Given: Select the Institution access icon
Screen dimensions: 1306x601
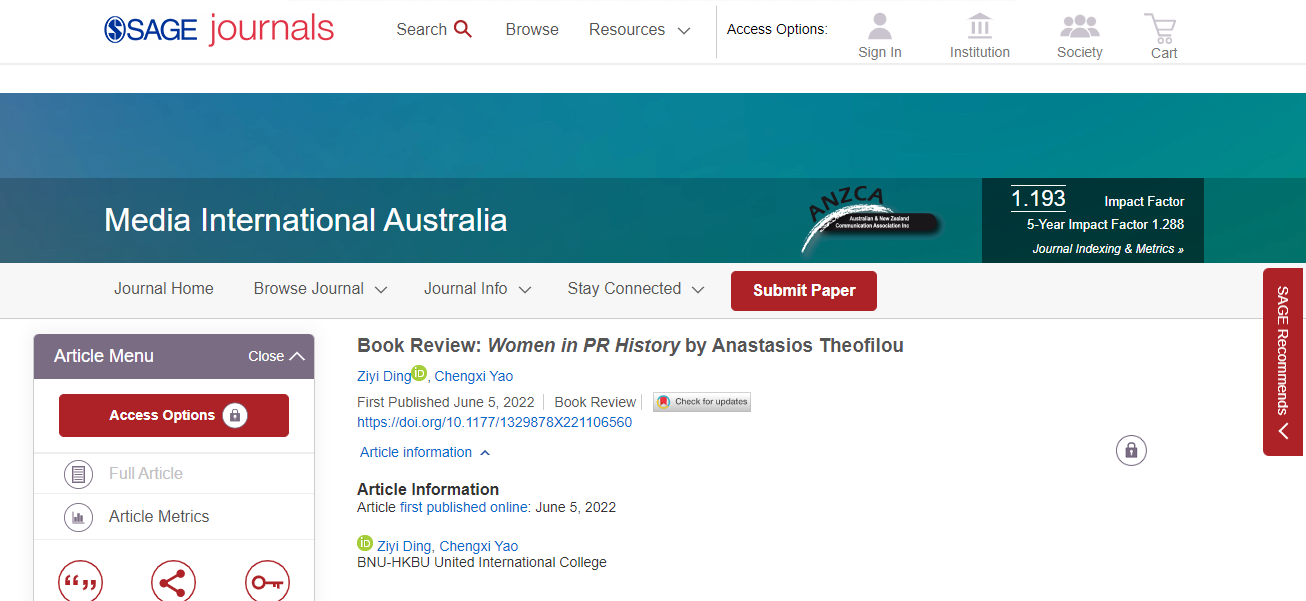Looking at the screenshot, I should 979,27.
